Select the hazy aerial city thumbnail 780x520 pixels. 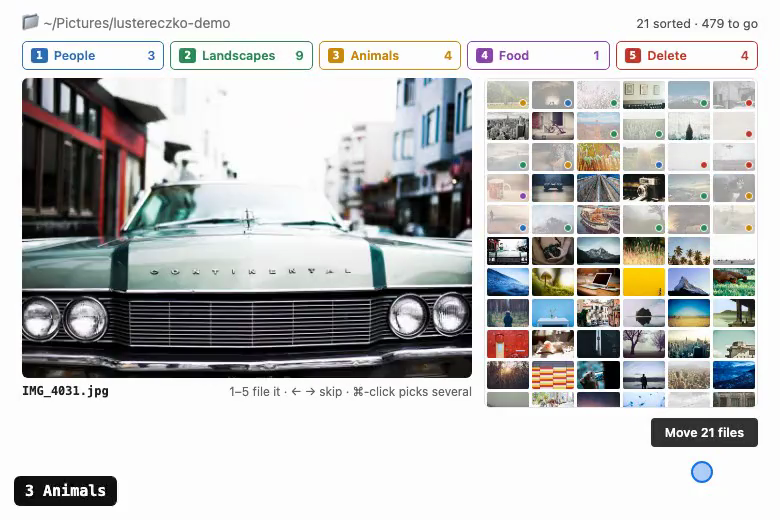point(689,375)
